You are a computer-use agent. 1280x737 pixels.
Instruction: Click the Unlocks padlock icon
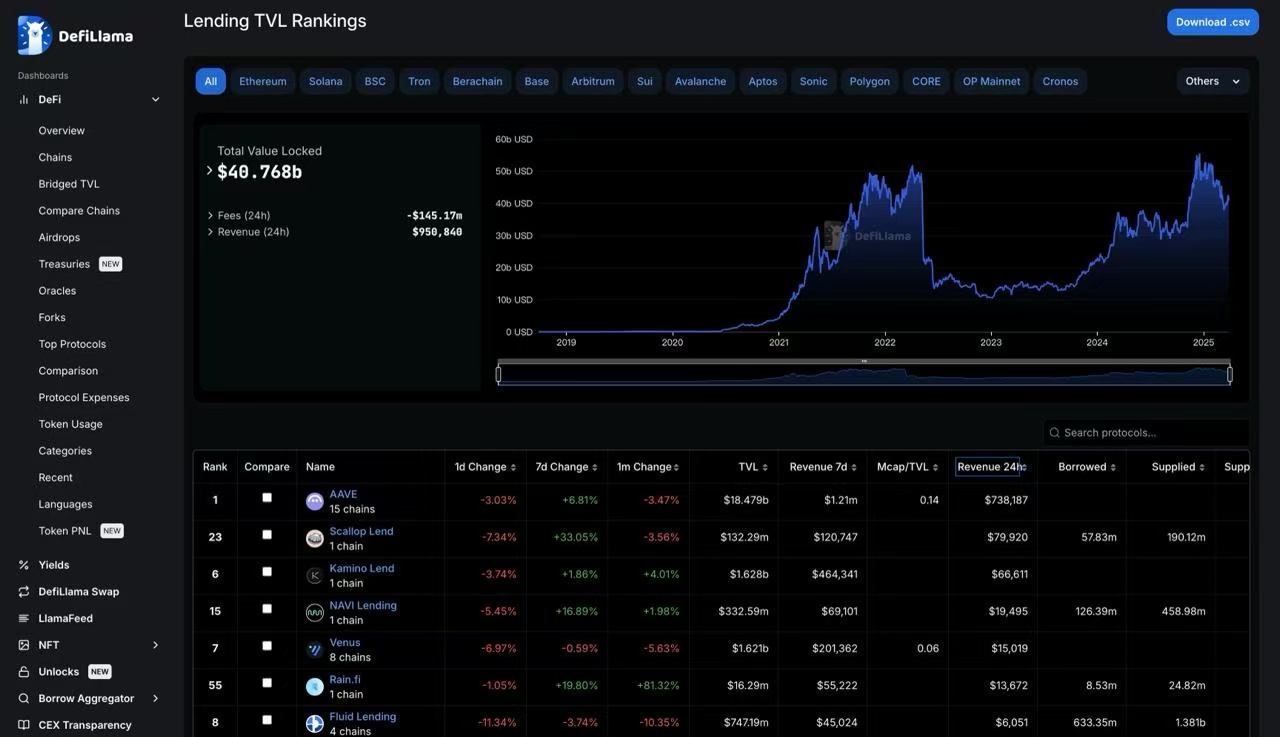pyautogui.click(x=24, y=672)
